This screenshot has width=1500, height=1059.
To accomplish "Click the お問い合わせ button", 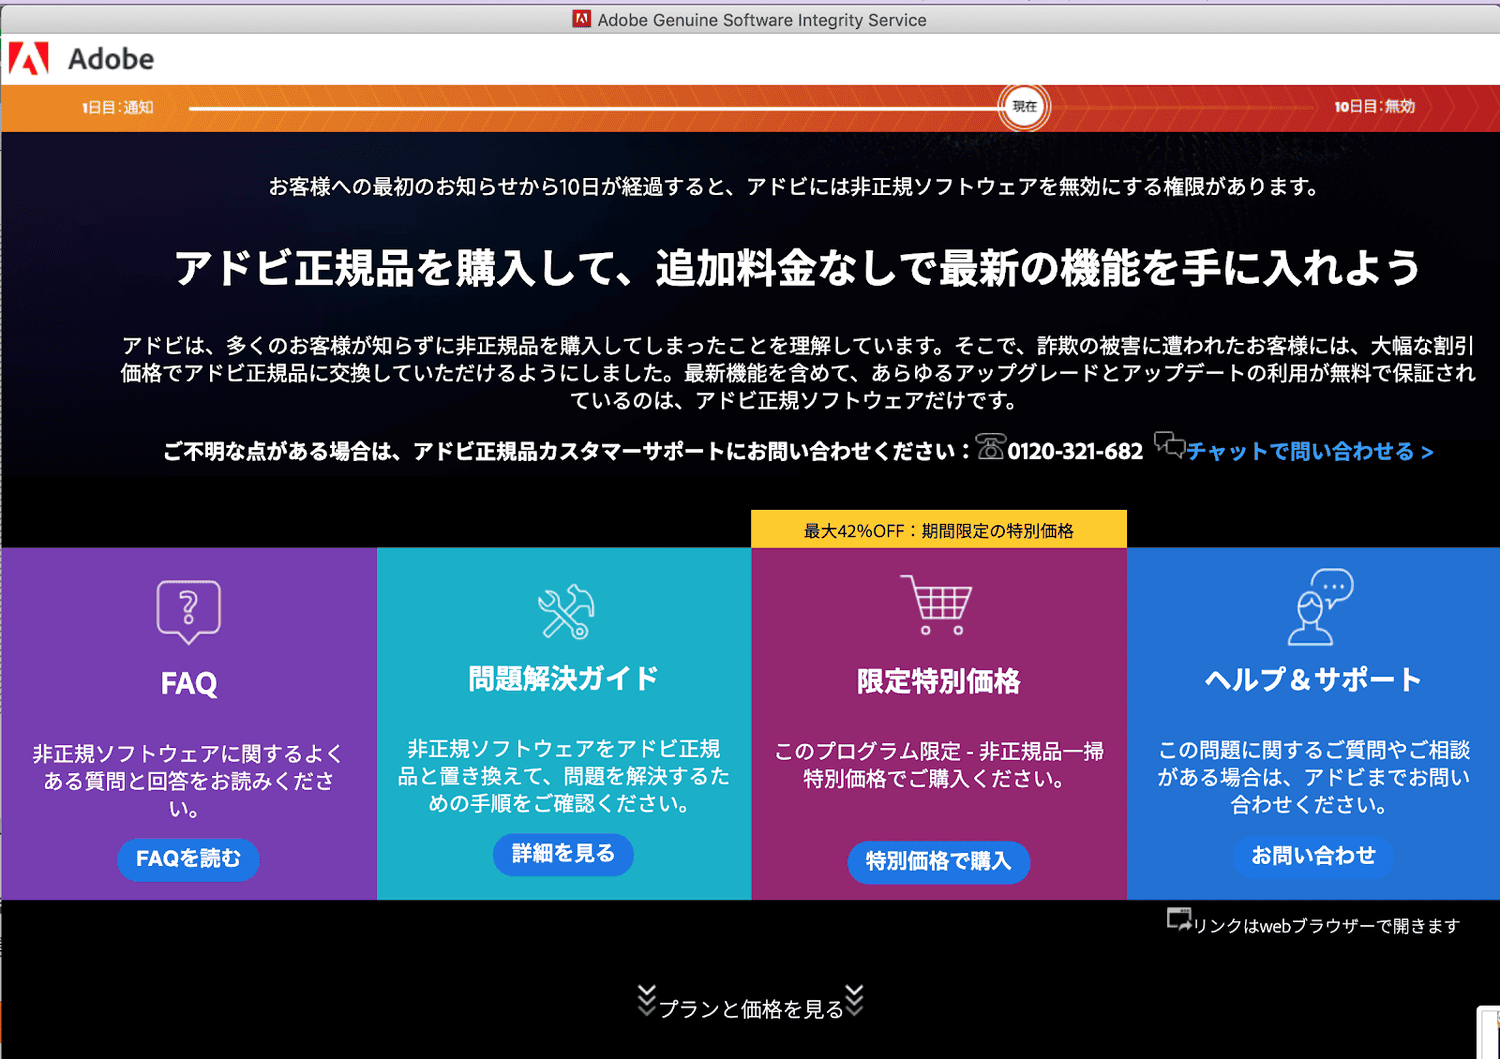I will tap(1313, 856).
